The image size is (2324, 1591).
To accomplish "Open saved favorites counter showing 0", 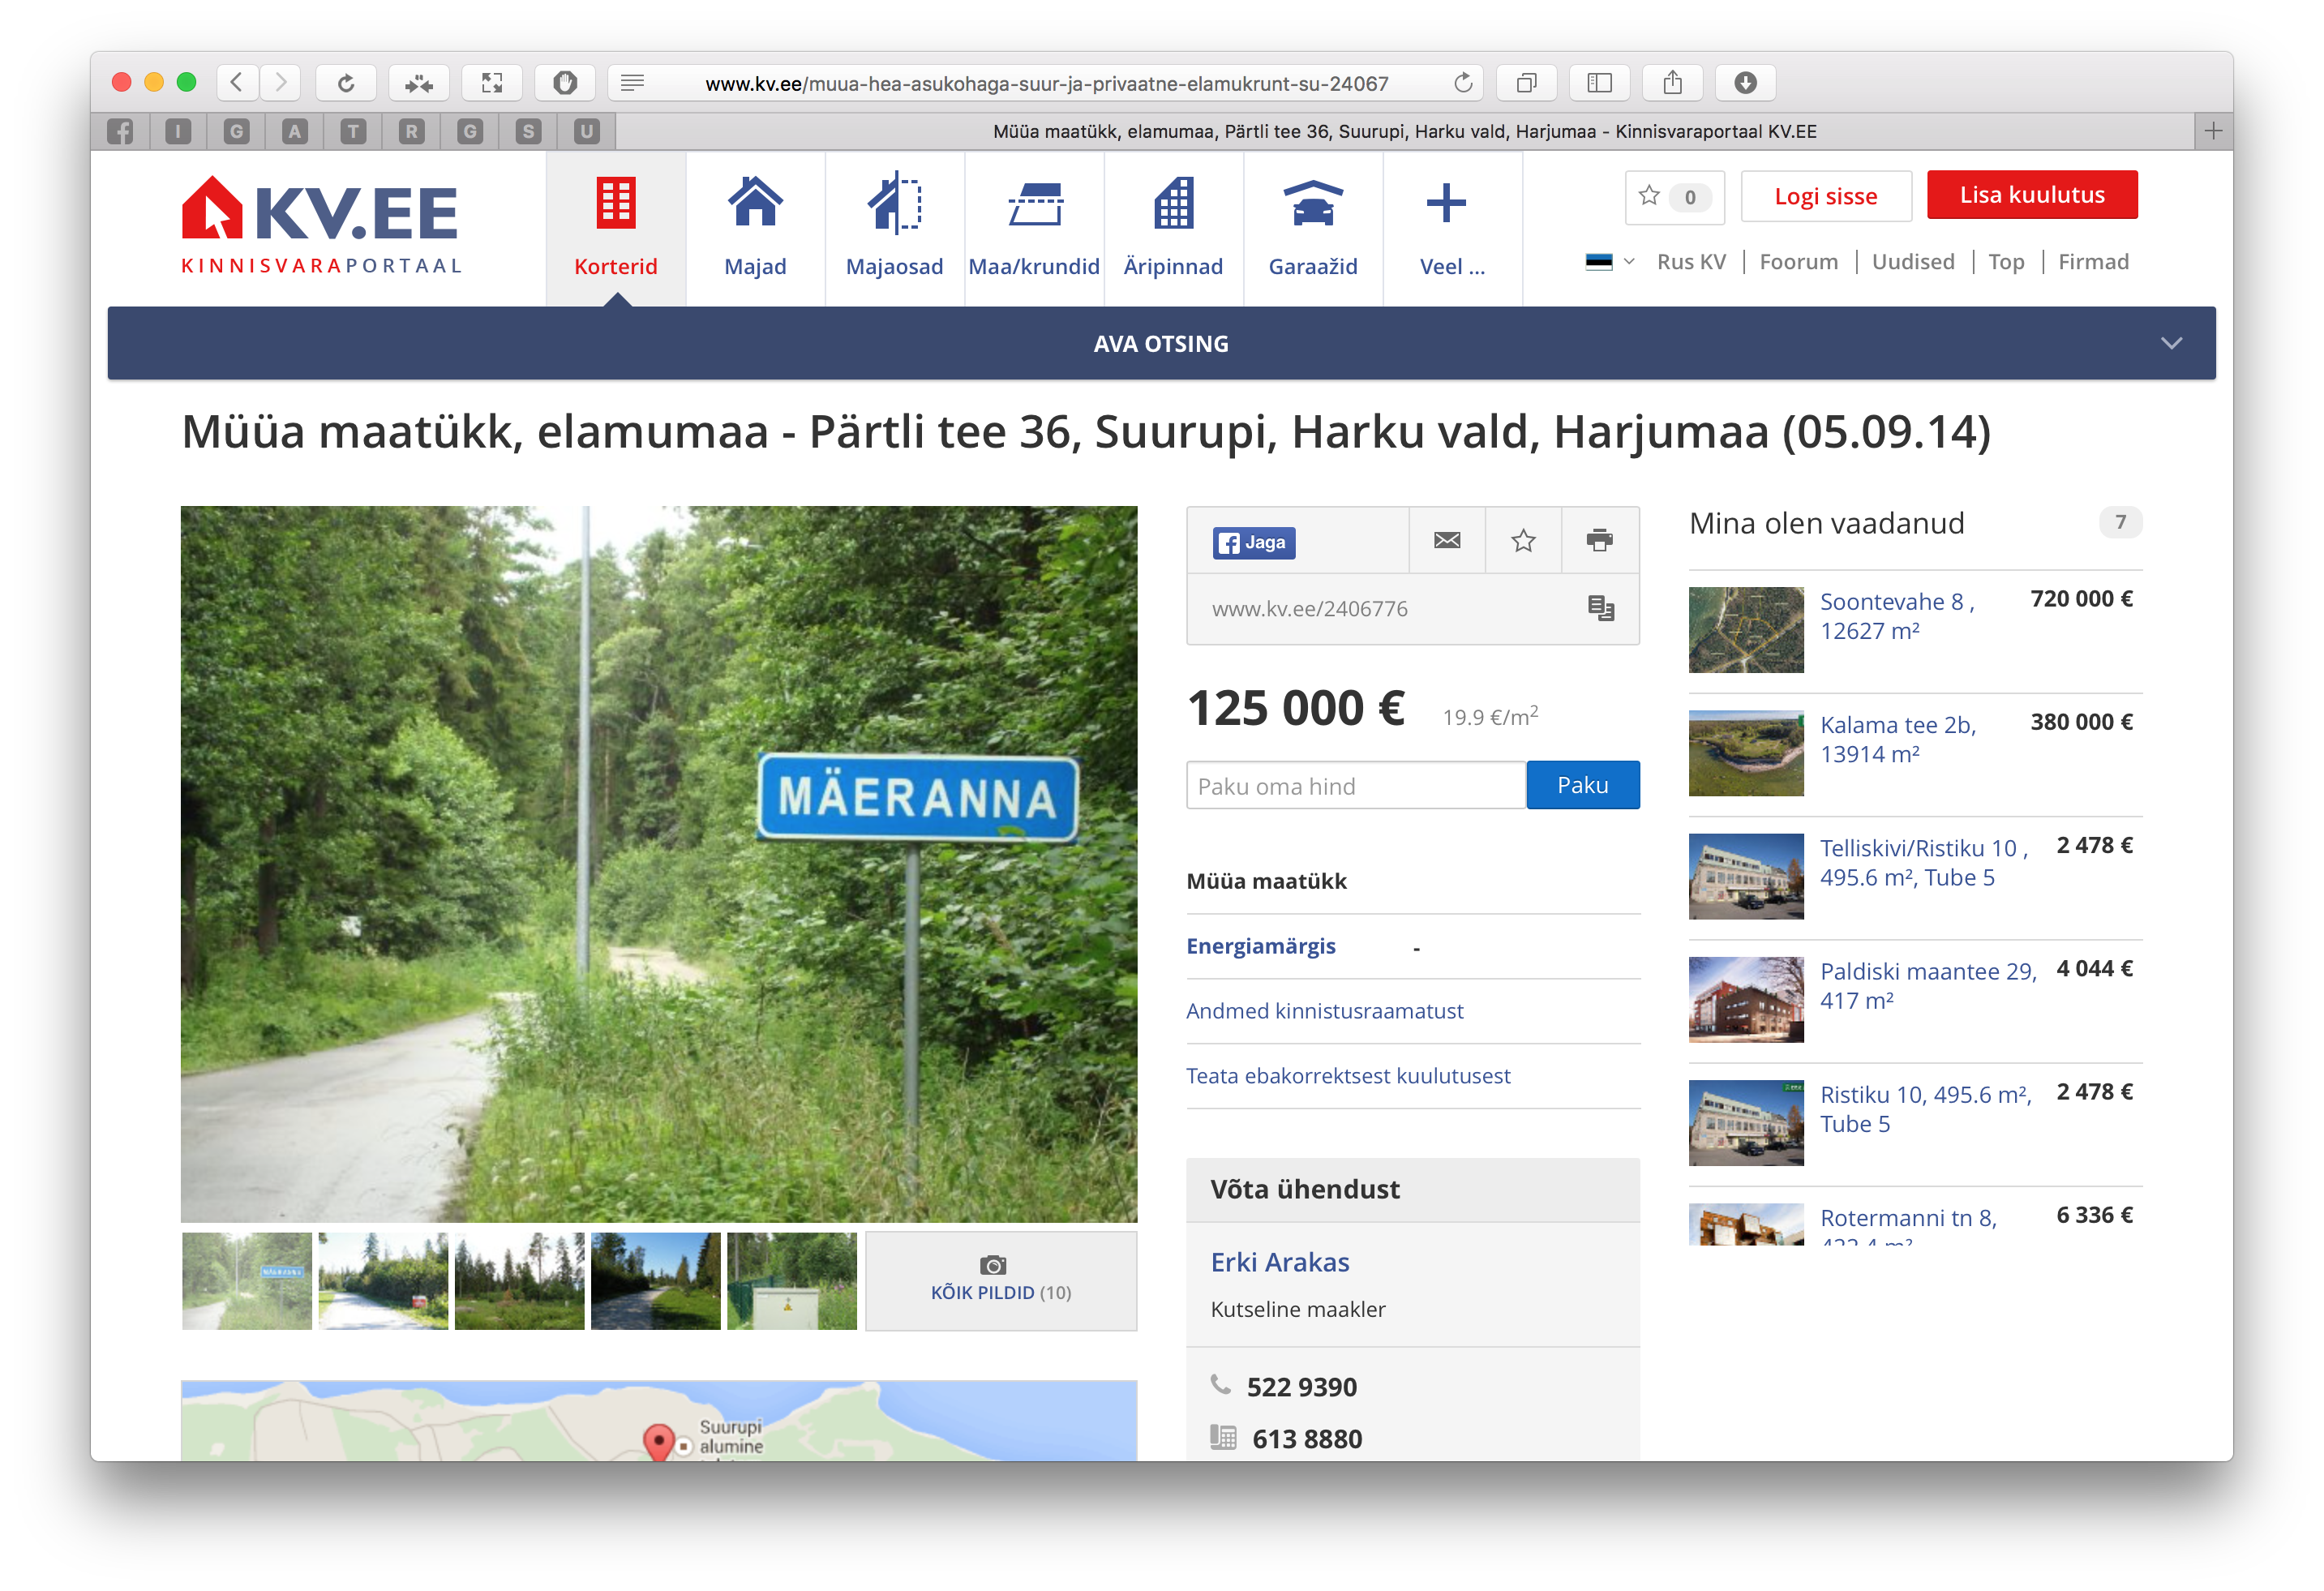I will click(x=1675, y=197).
